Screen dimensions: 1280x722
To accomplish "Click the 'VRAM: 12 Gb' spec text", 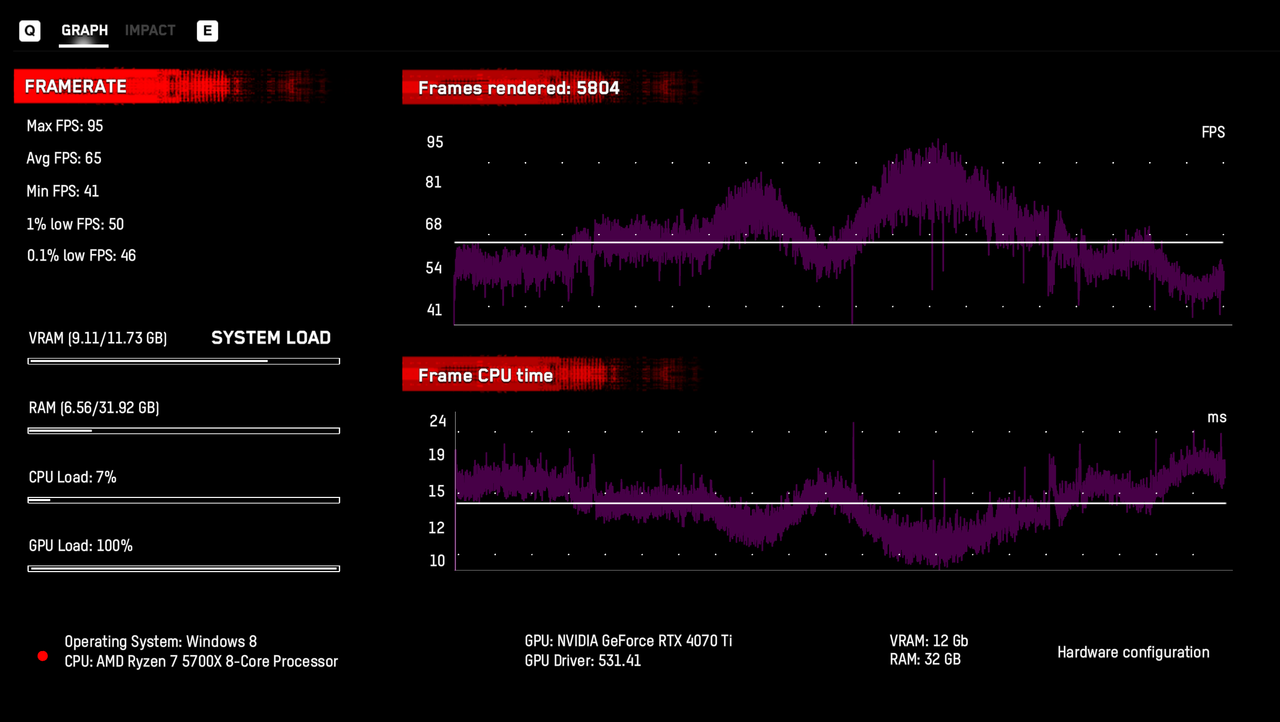I will (x=929, y=641).
